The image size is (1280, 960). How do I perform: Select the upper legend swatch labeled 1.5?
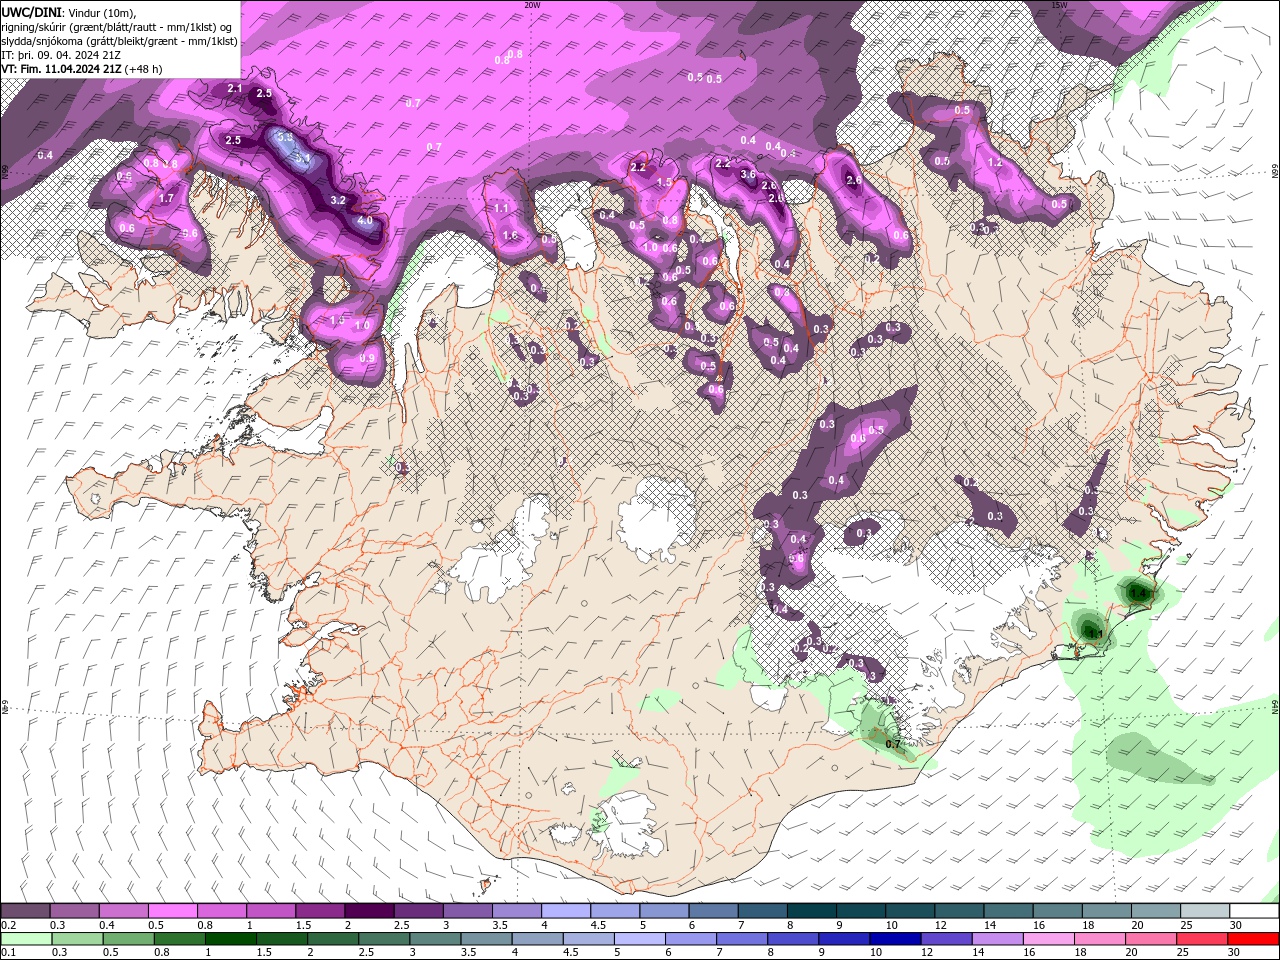[320, 911]
